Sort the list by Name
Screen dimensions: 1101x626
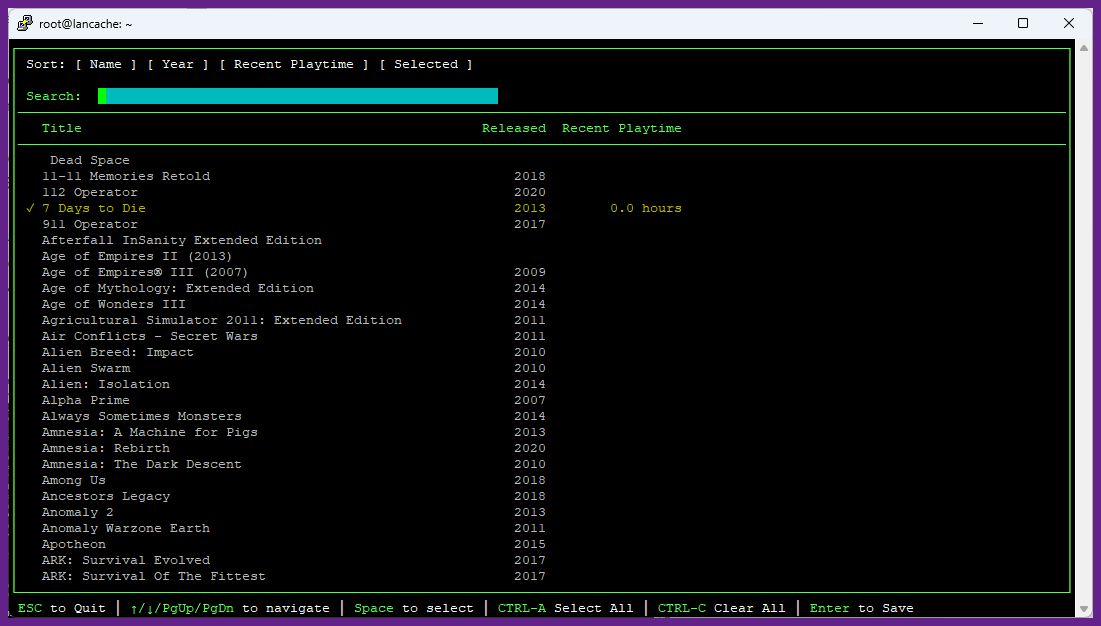[105, 65]
